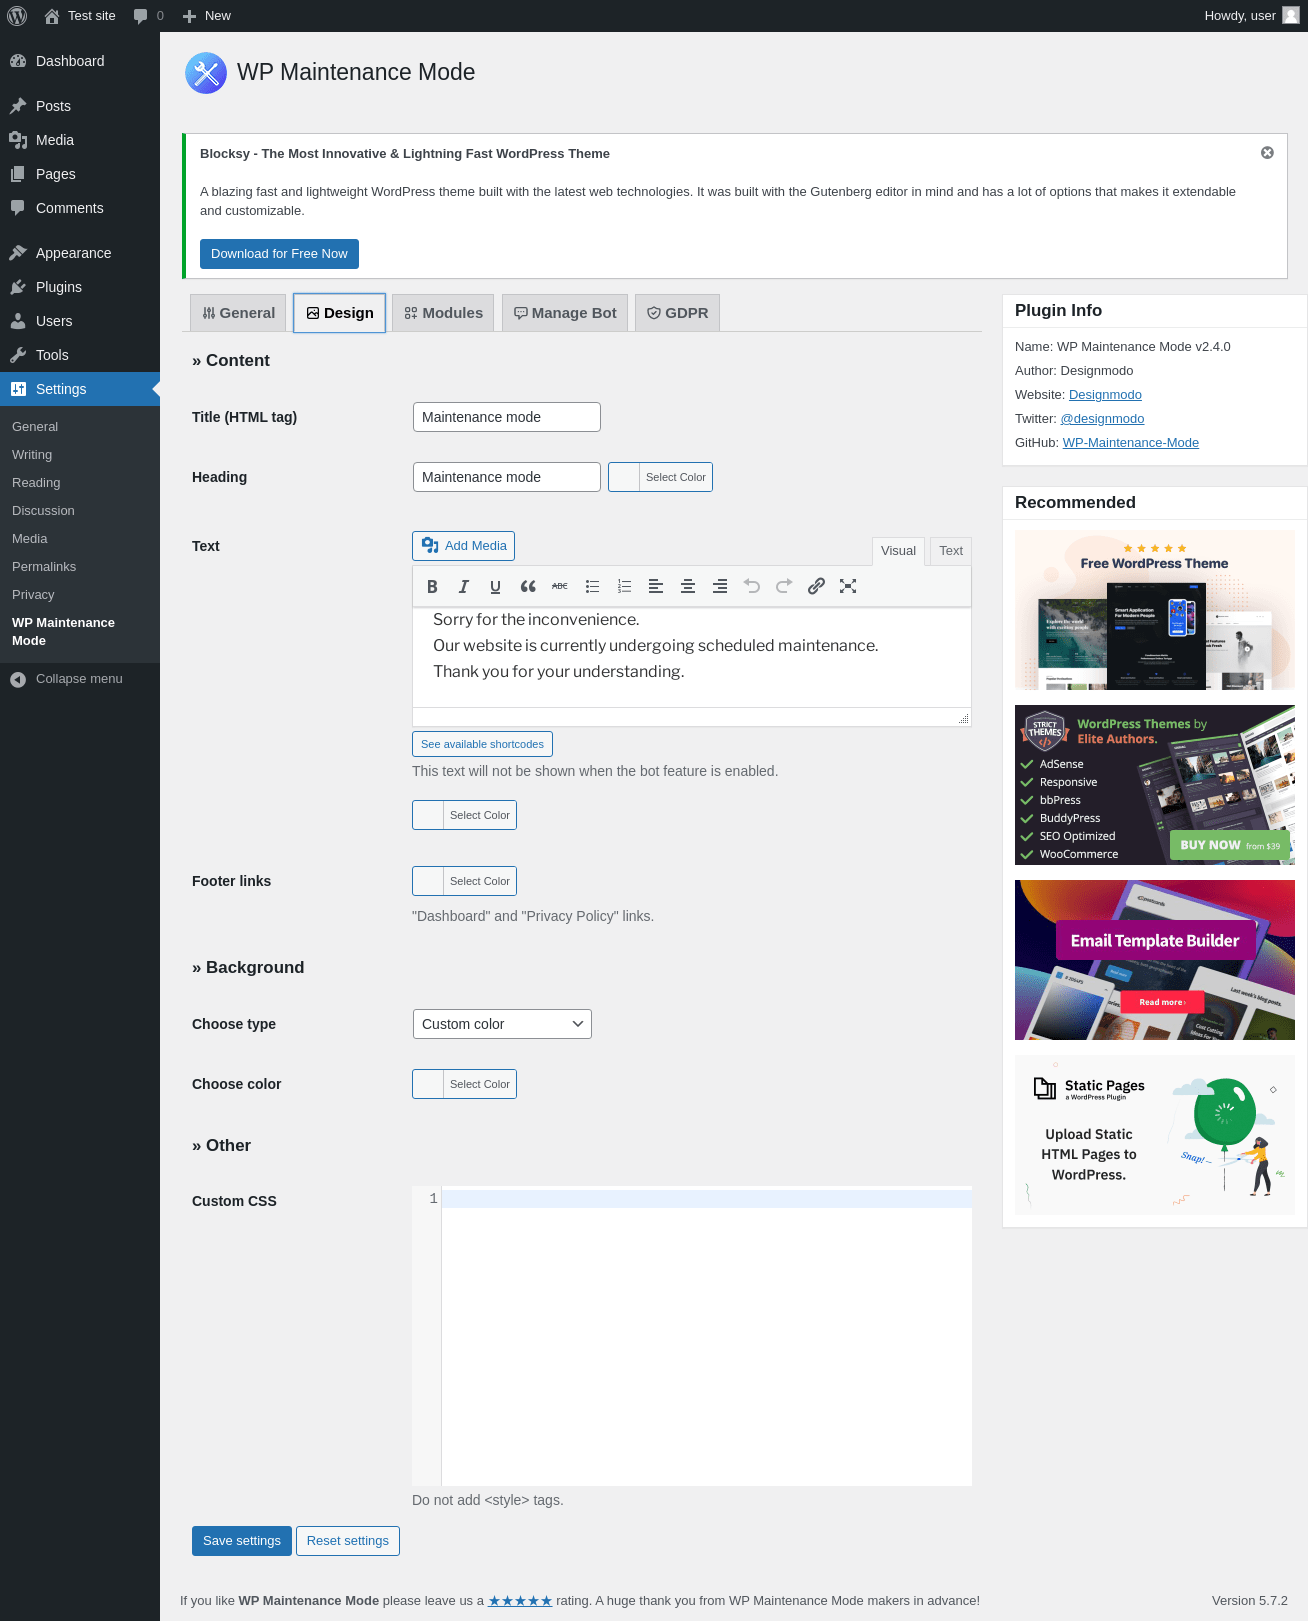
Task: Open Pages in the sidebar
Action: pyautogui.click(x=80, y=174)
